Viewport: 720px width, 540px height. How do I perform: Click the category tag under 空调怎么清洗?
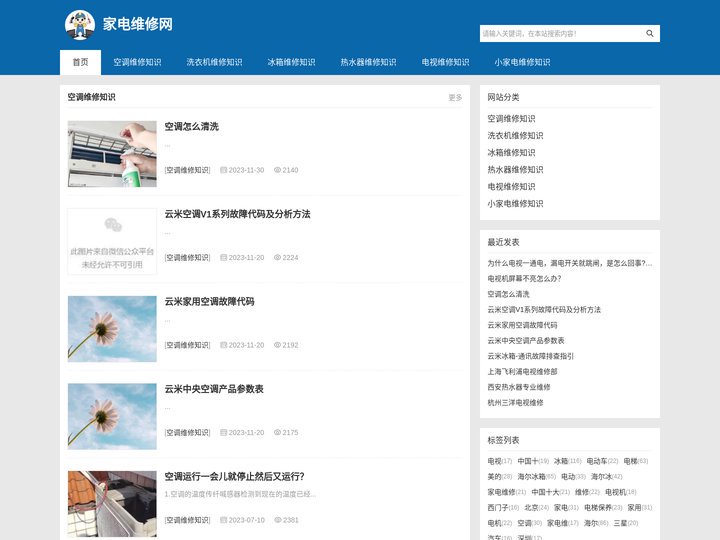[x=187, y=170]
